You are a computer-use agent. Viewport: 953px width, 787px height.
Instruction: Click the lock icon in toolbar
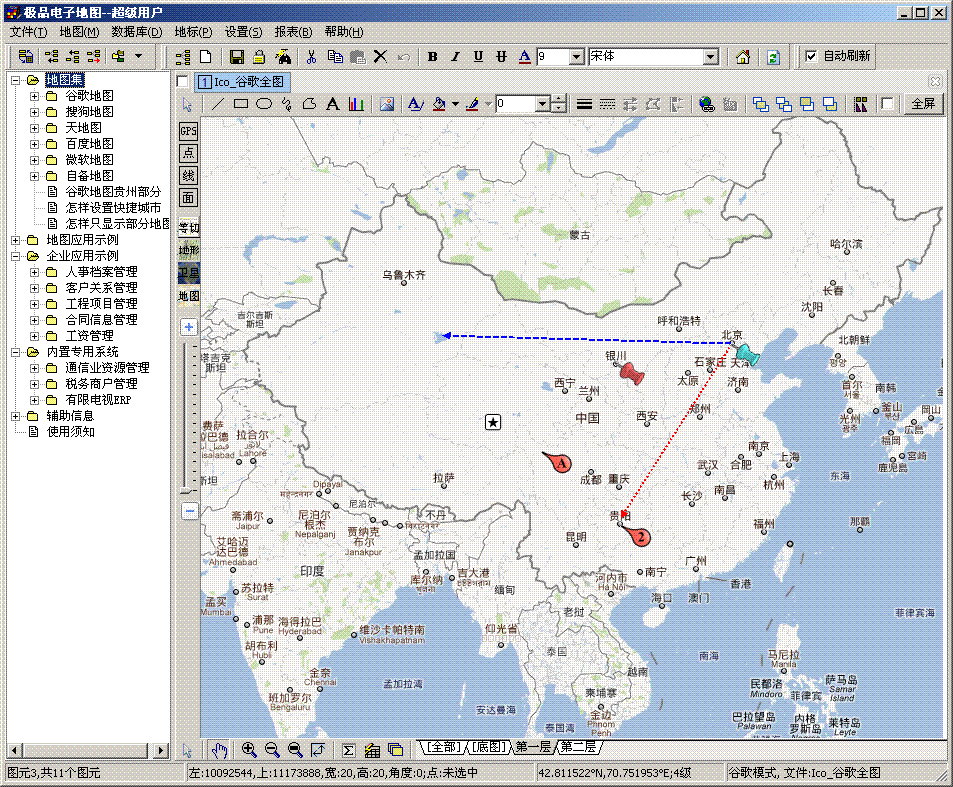(x=259, y=57)
